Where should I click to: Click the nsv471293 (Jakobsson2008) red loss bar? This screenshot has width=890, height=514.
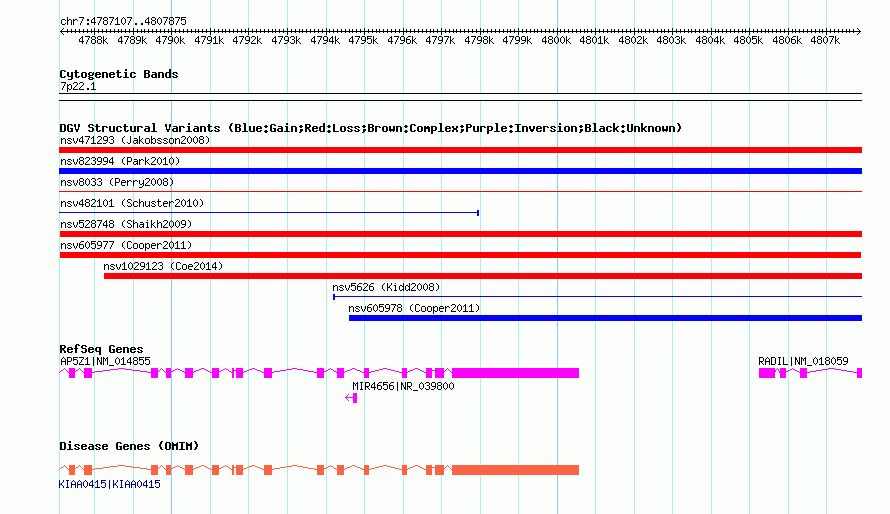pos(460,150)
